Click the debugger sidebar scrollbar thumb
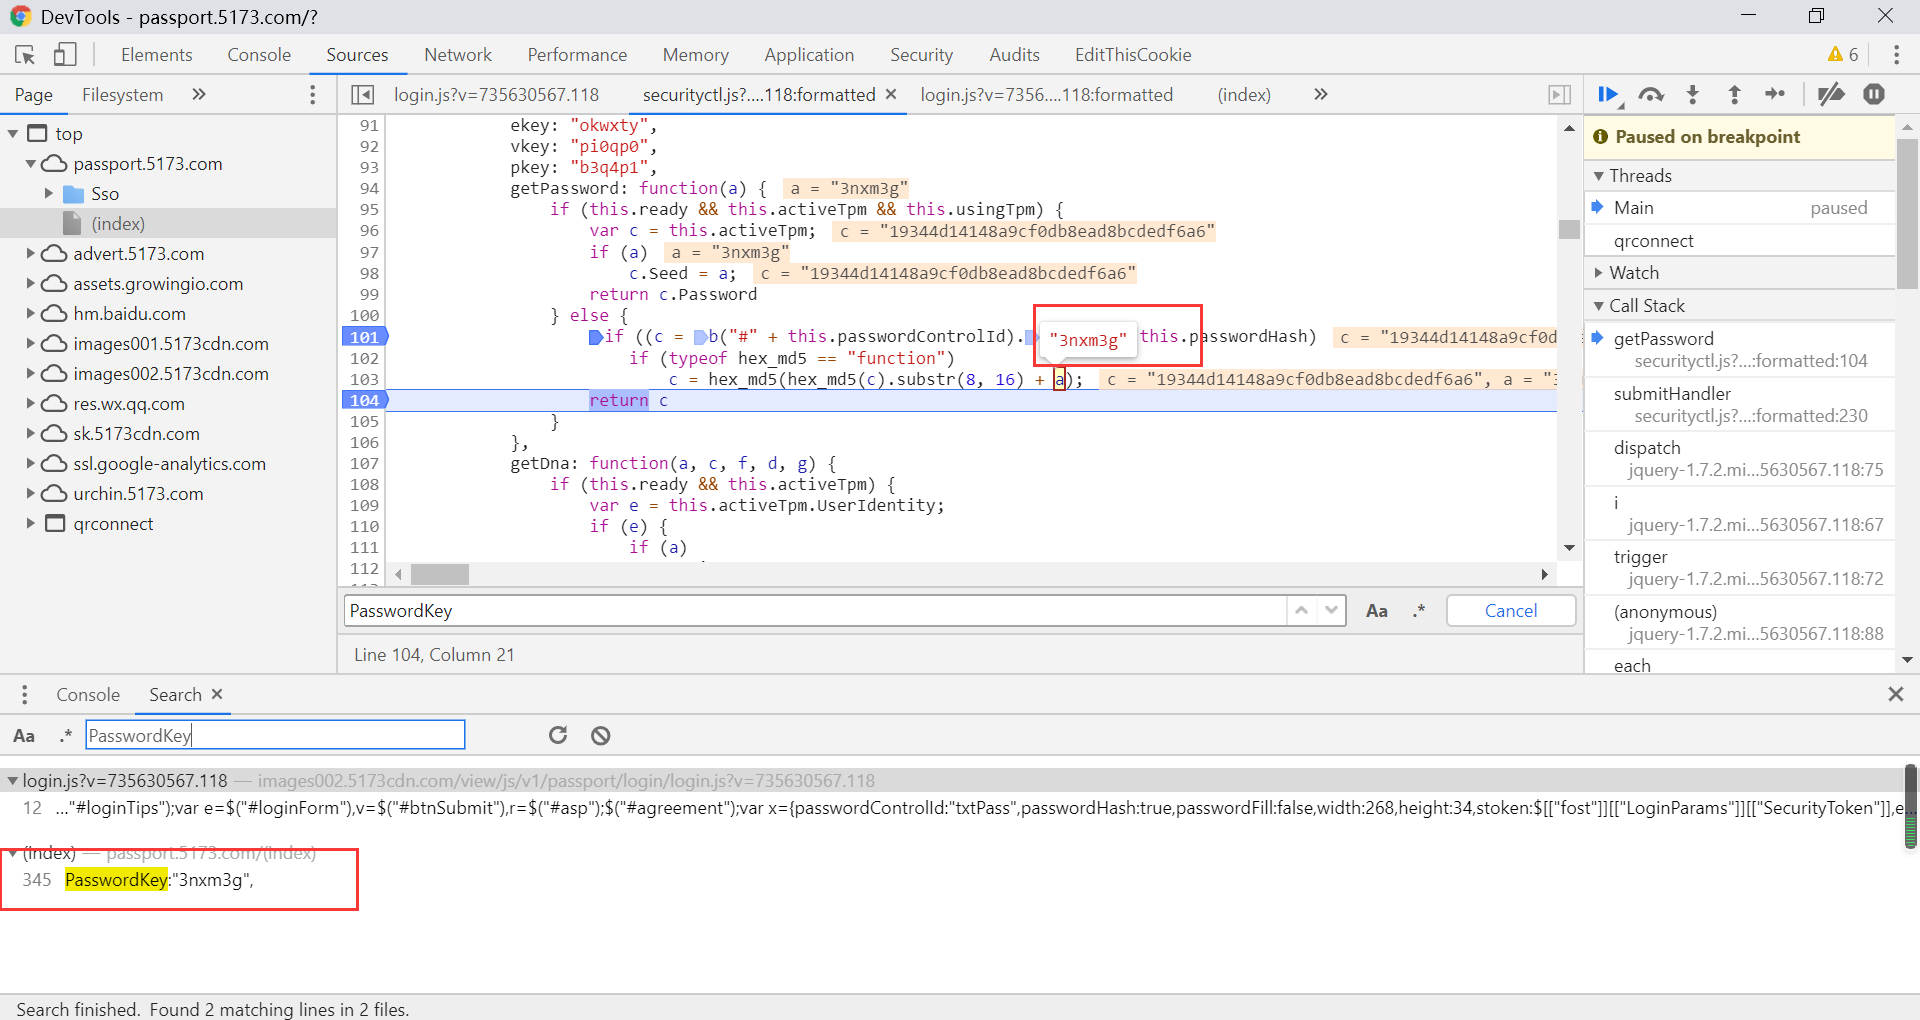The image size is (1920, 1020). click(x=1907, y=213)
